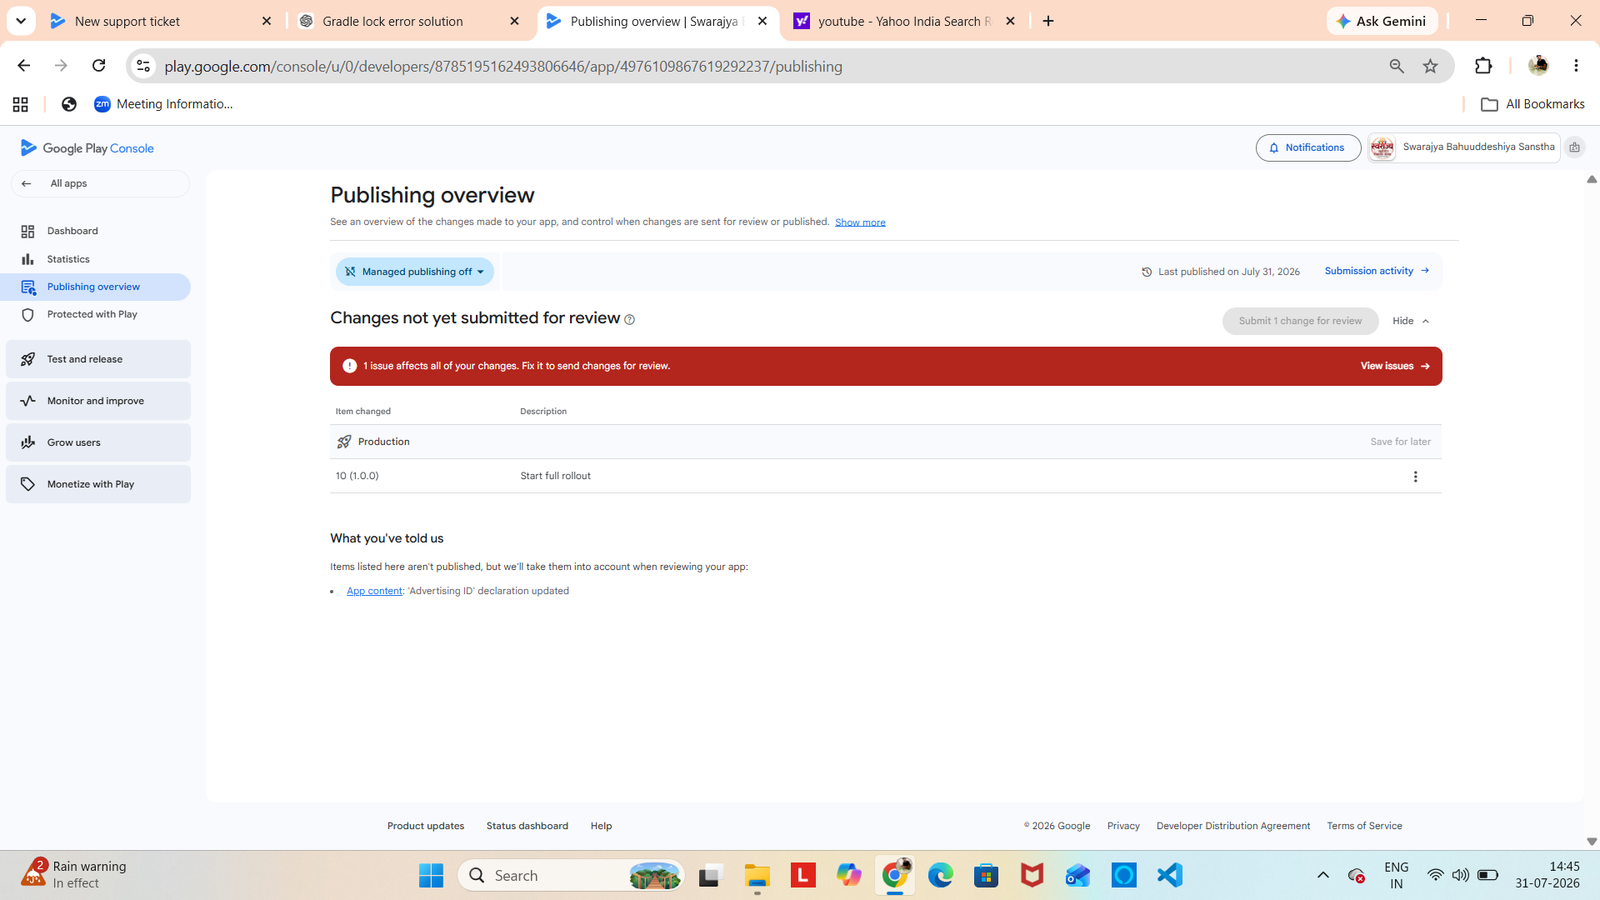Click the help icon beside Changes not yet submitted
Screen dimensions: 1600x900
tap(629, 320)
